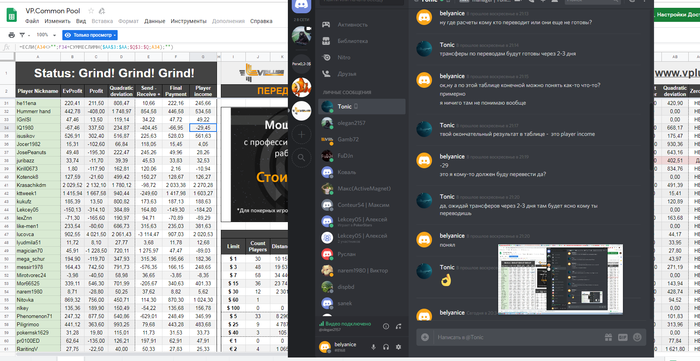The height and width of the screenshot is (361, 700).
Task: Select the lucovca nickname cell
Action: coord(38,234)
